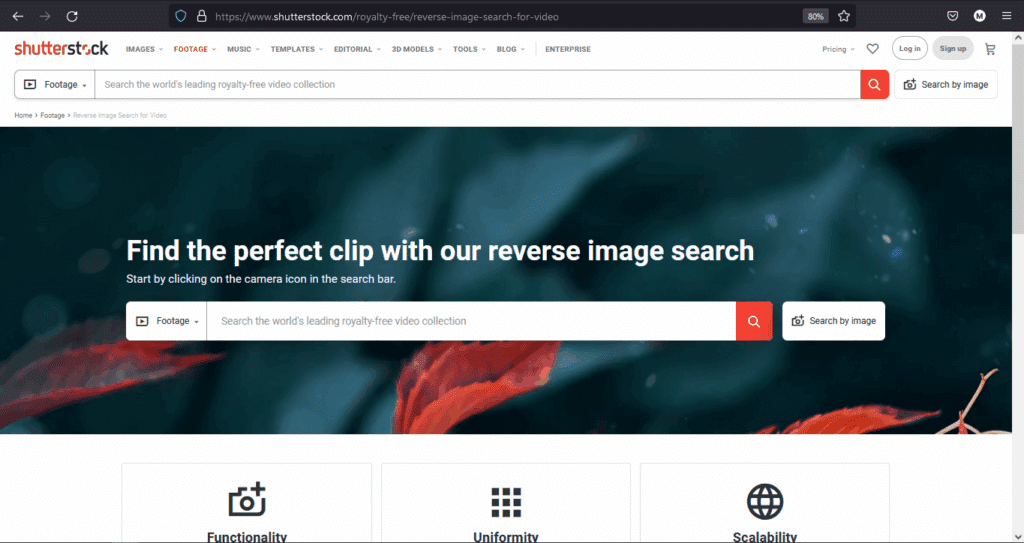
Task: Click 'Reverse Image Search for Video' breadcrumb text
Action: (120, 115)
